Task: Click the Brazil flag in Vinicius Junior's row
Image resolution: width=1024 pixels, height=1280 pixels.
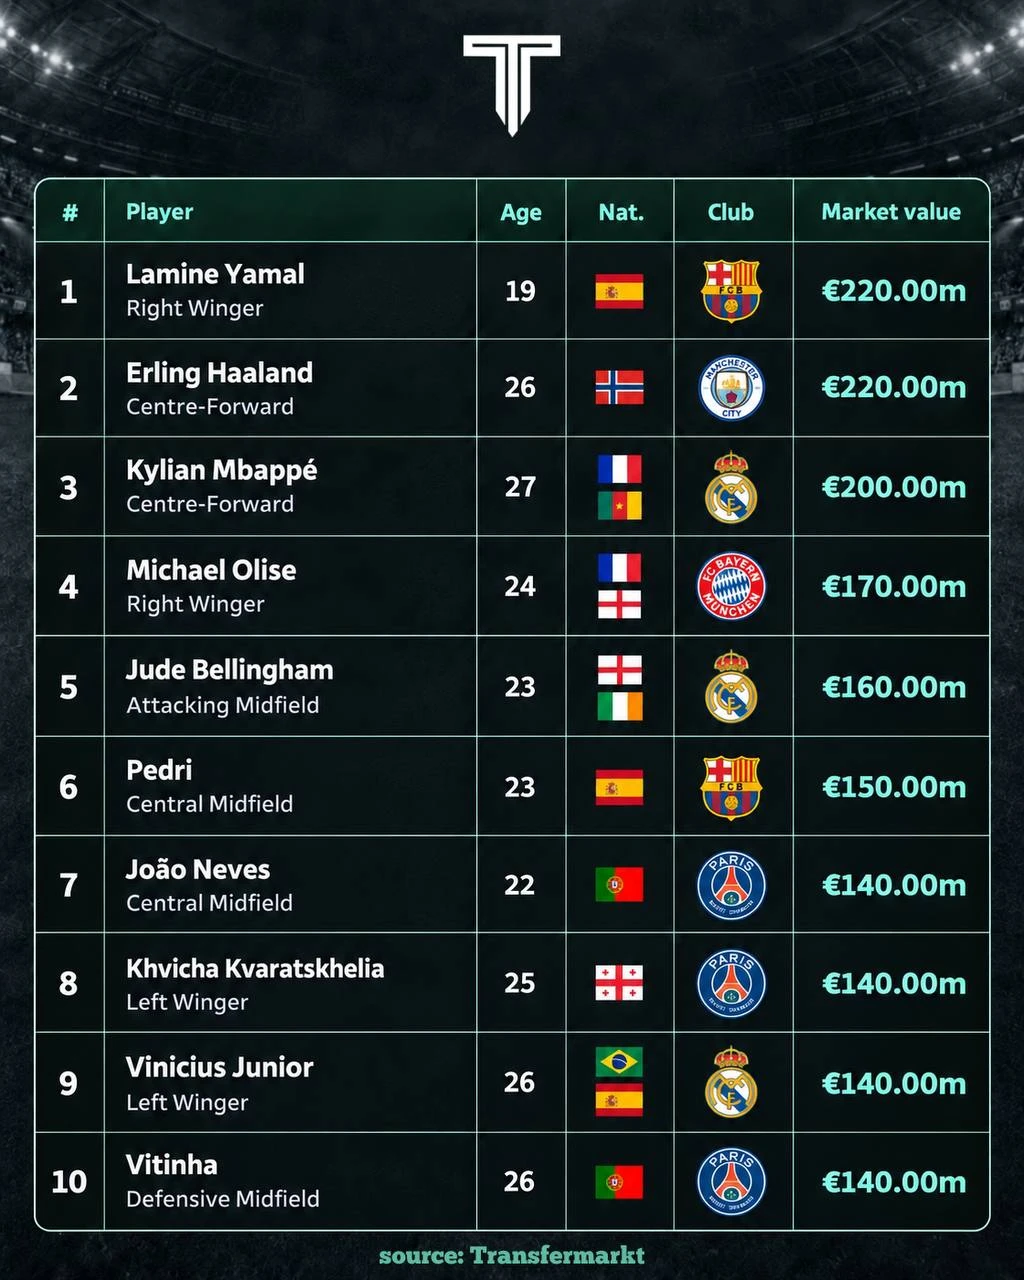Action: point(619,1062)
